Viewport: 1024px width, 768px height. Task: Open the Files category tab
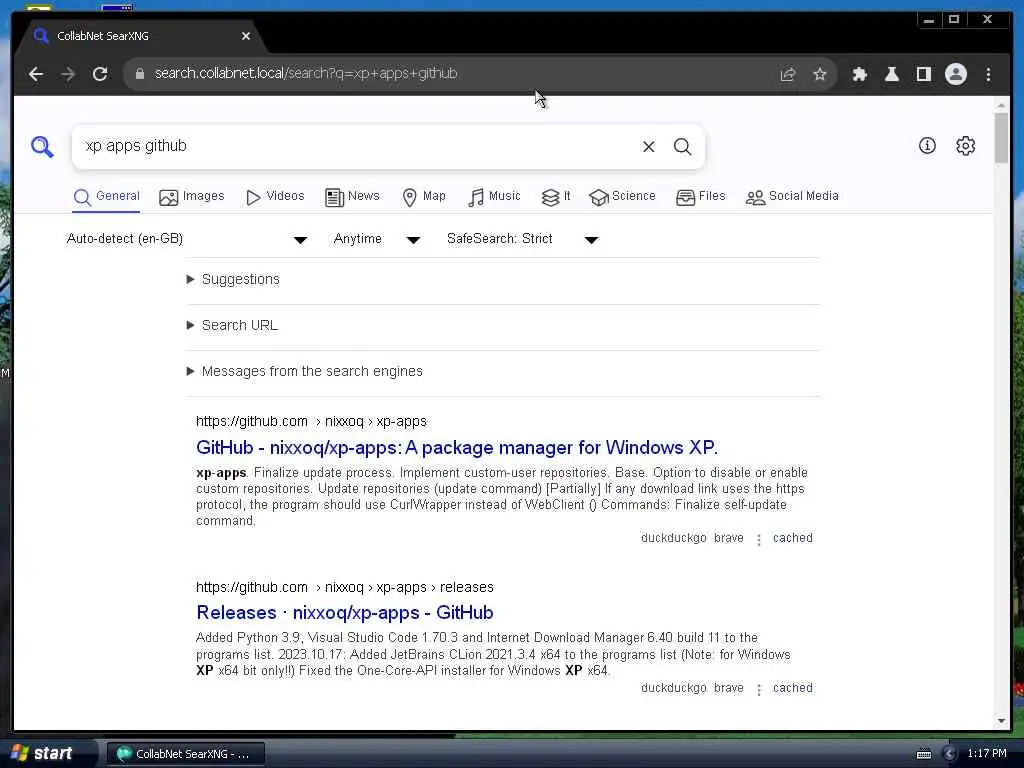(x=701, y=197)
